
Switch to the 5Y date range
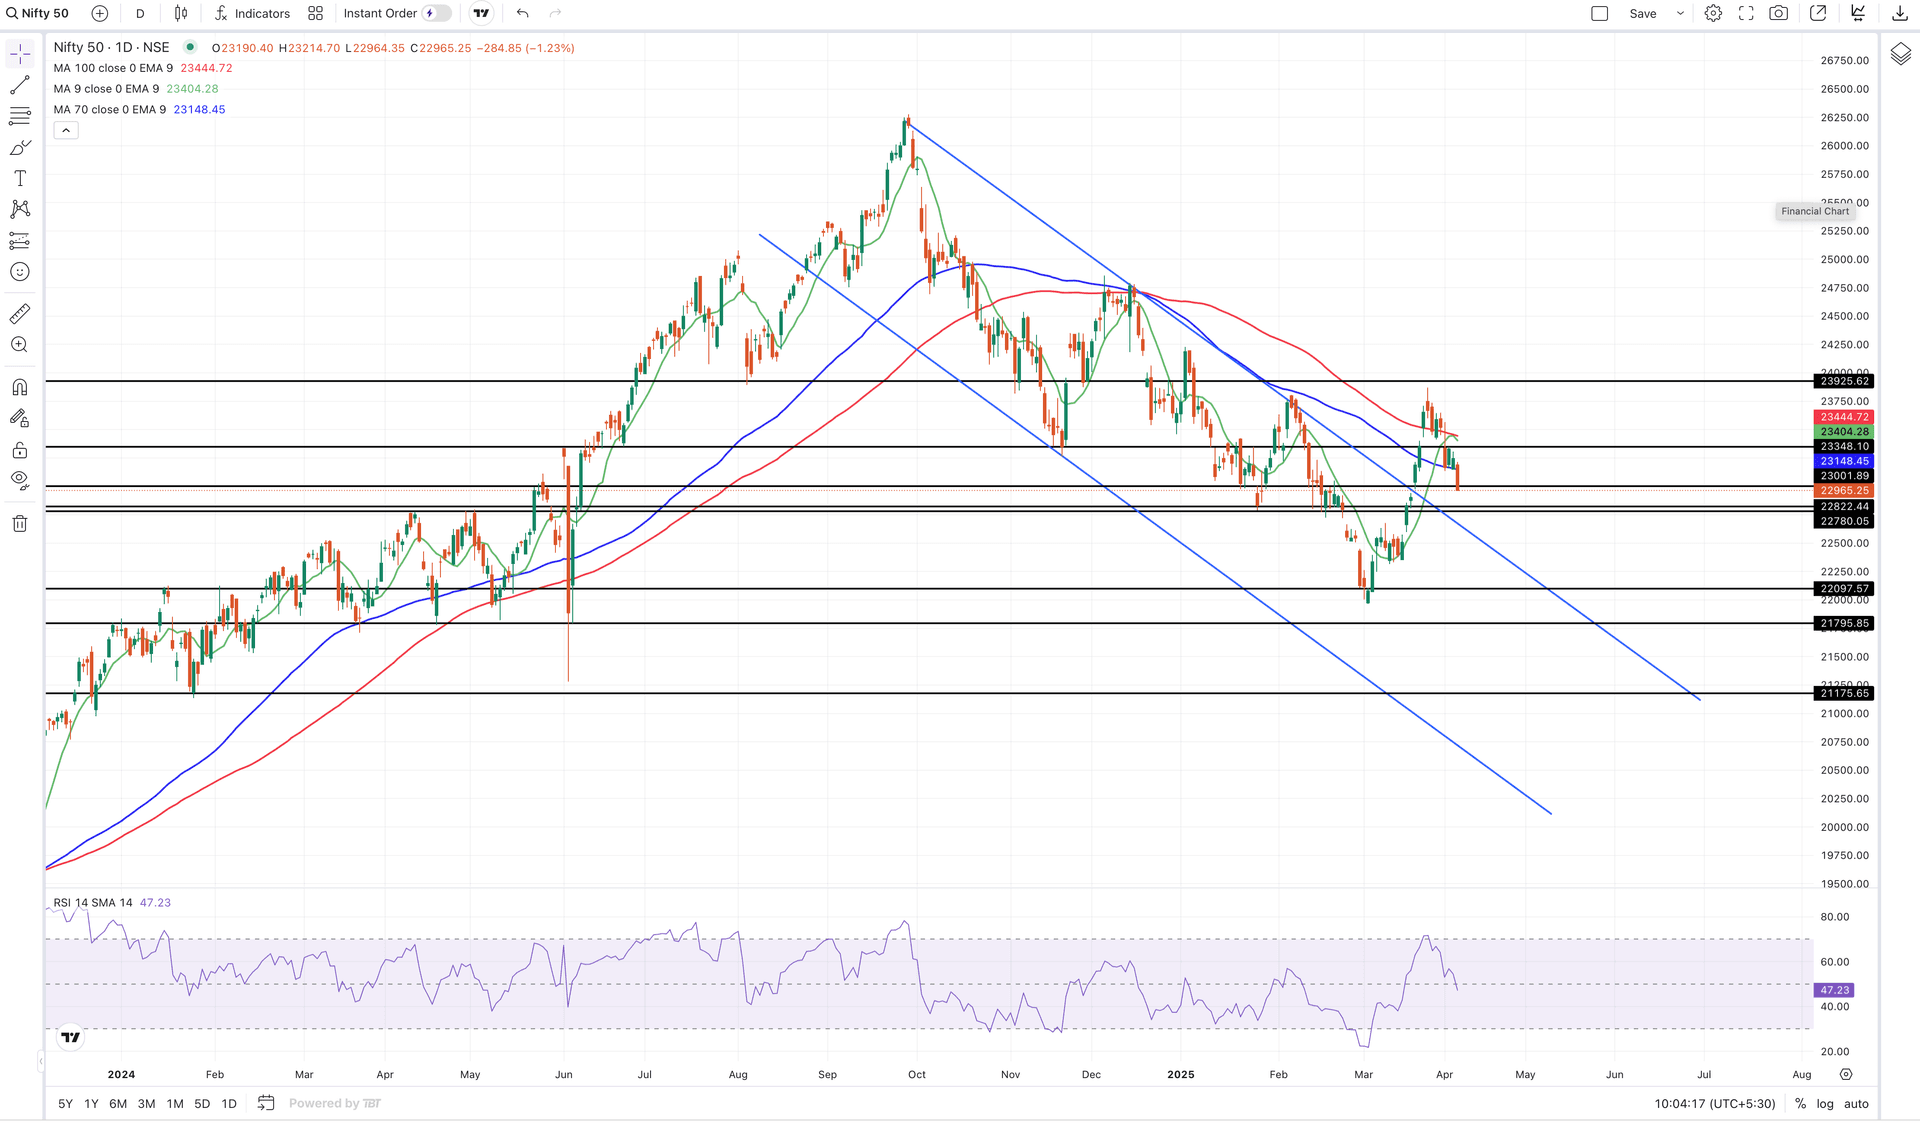pyautogui.click(x=65, y=1104)
